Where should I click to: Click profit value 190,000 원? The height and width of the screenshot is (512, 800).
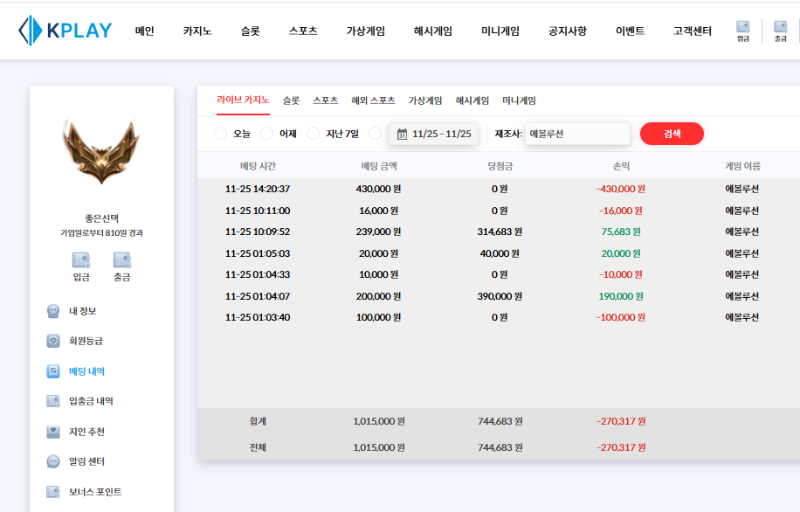621,296
